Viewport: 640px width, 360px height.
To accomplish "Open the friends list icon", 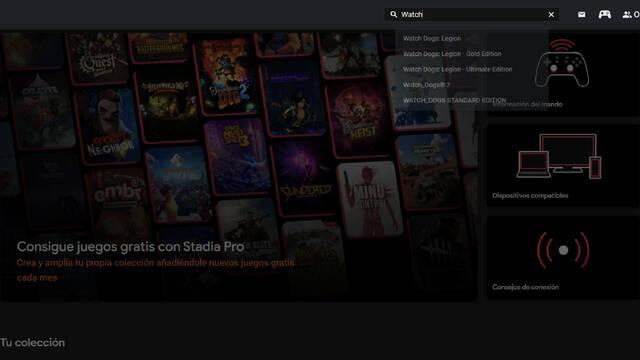I will 627,15.
